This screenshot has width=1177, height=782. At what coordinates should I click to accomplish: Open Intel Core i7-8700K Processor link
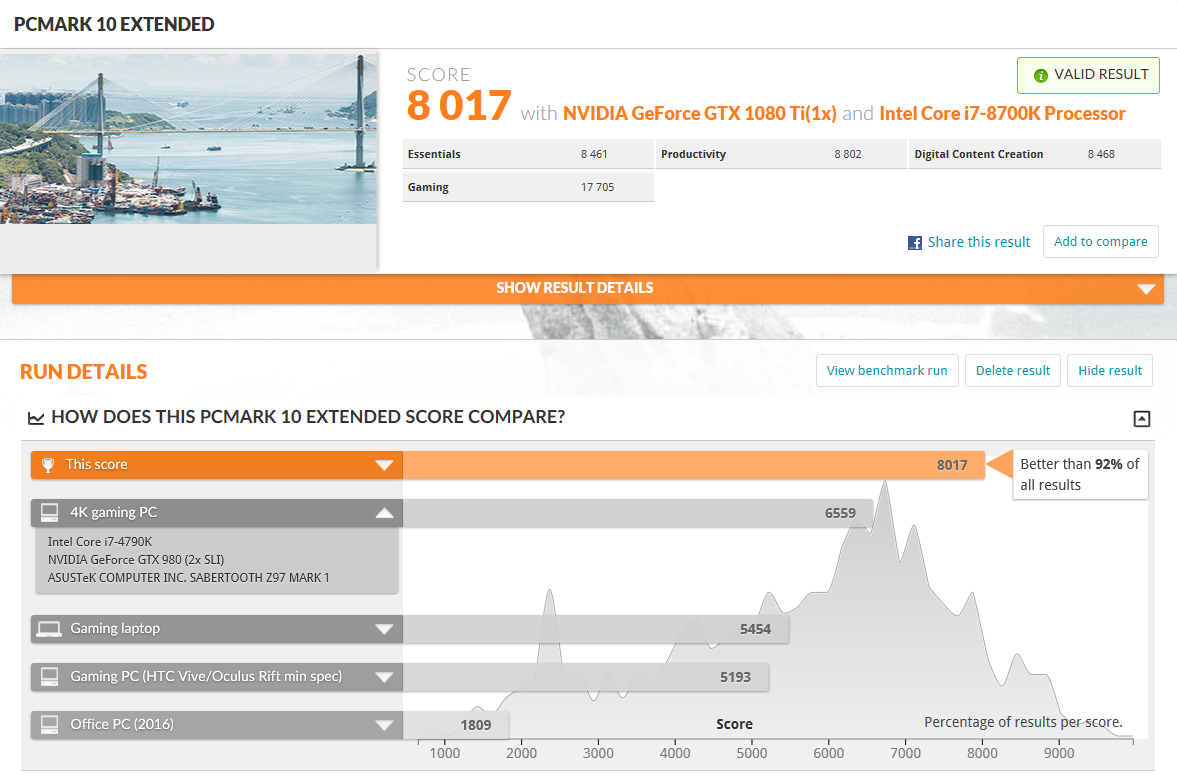coord(1002,113)
